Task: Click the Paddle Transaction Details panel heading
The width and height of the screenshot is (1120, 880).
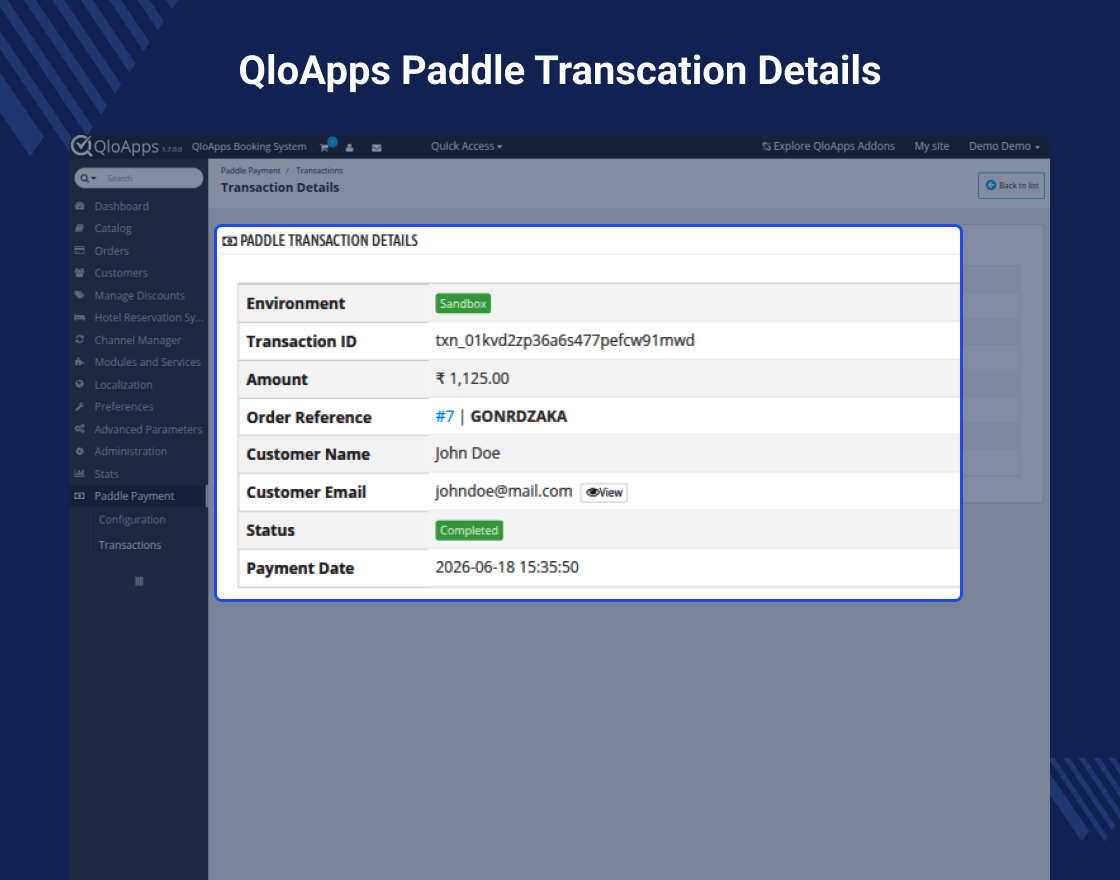Action: 321,241
